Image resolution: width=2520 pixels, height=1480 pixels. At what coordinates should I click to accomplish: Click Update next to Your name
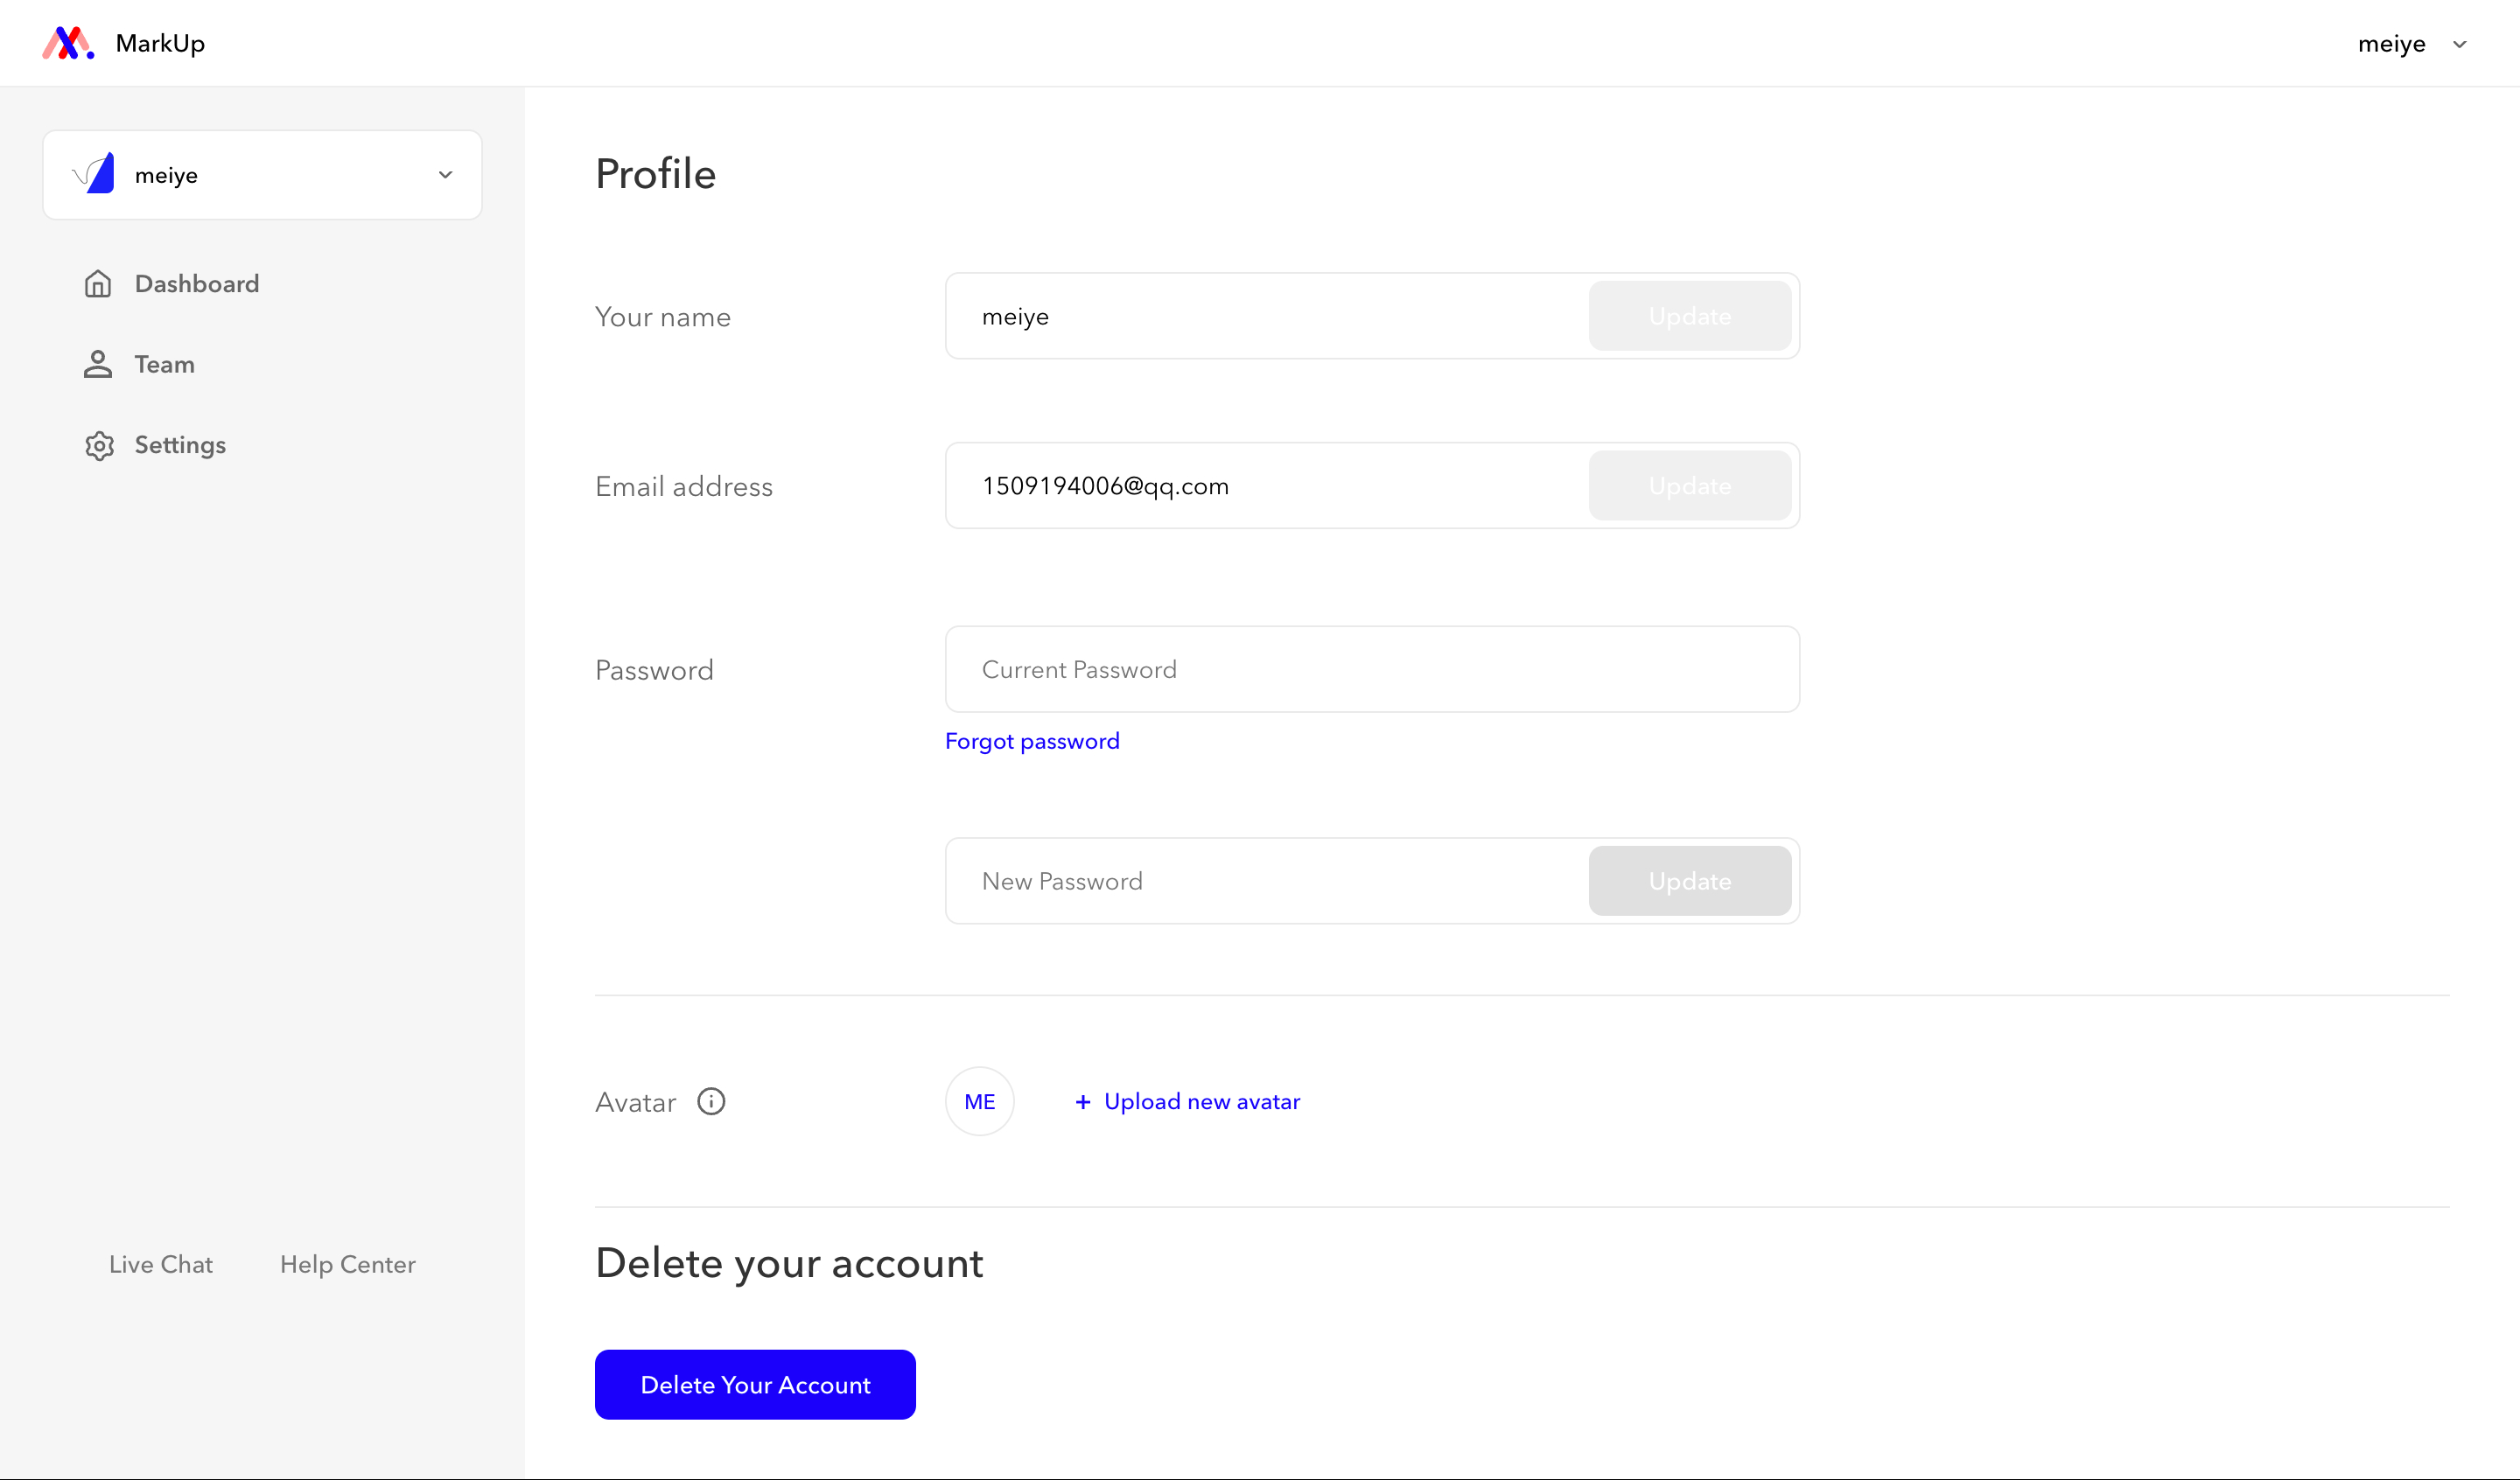coord(1690,316)
